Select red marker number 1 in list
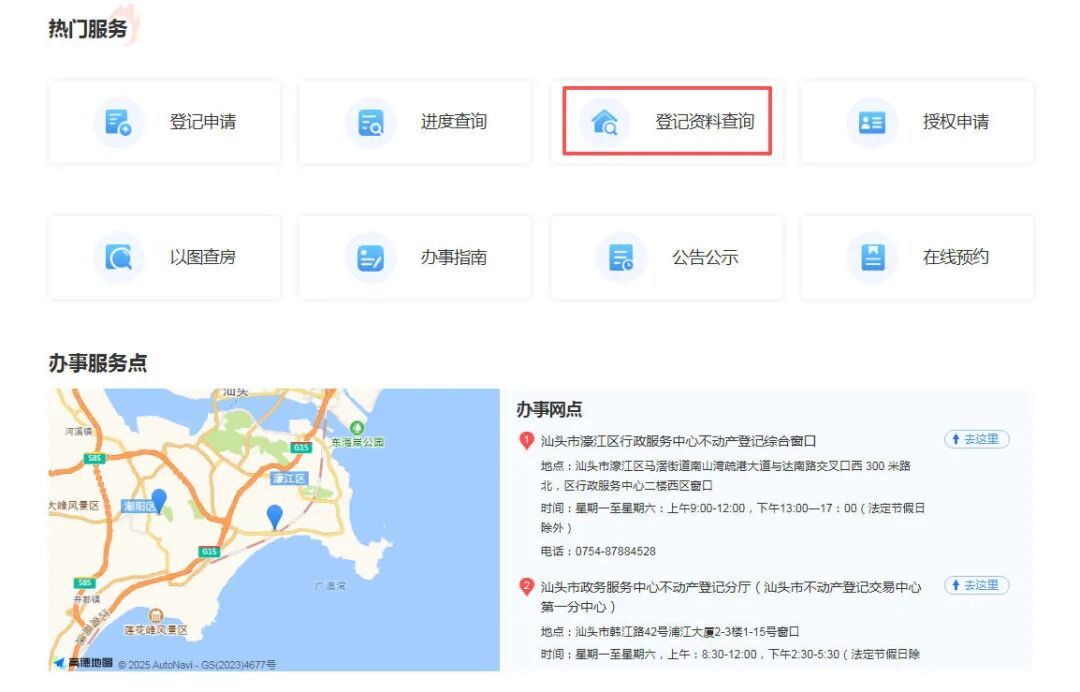The width and height of the screenshot is (1080, 692). (526, 441)
